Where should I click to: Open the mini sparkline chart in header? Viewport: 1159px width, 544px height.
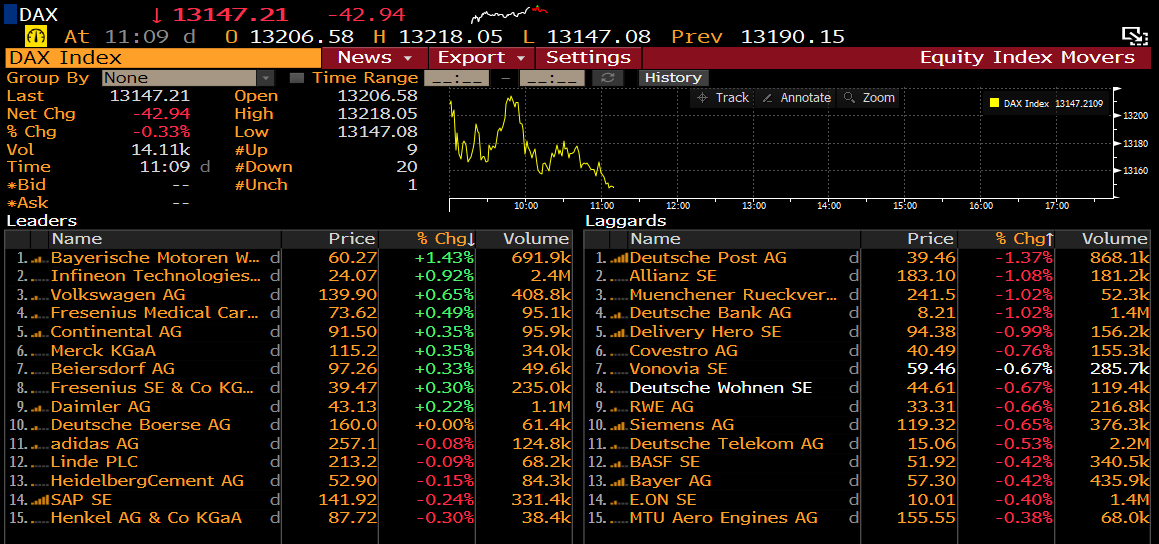509,13
